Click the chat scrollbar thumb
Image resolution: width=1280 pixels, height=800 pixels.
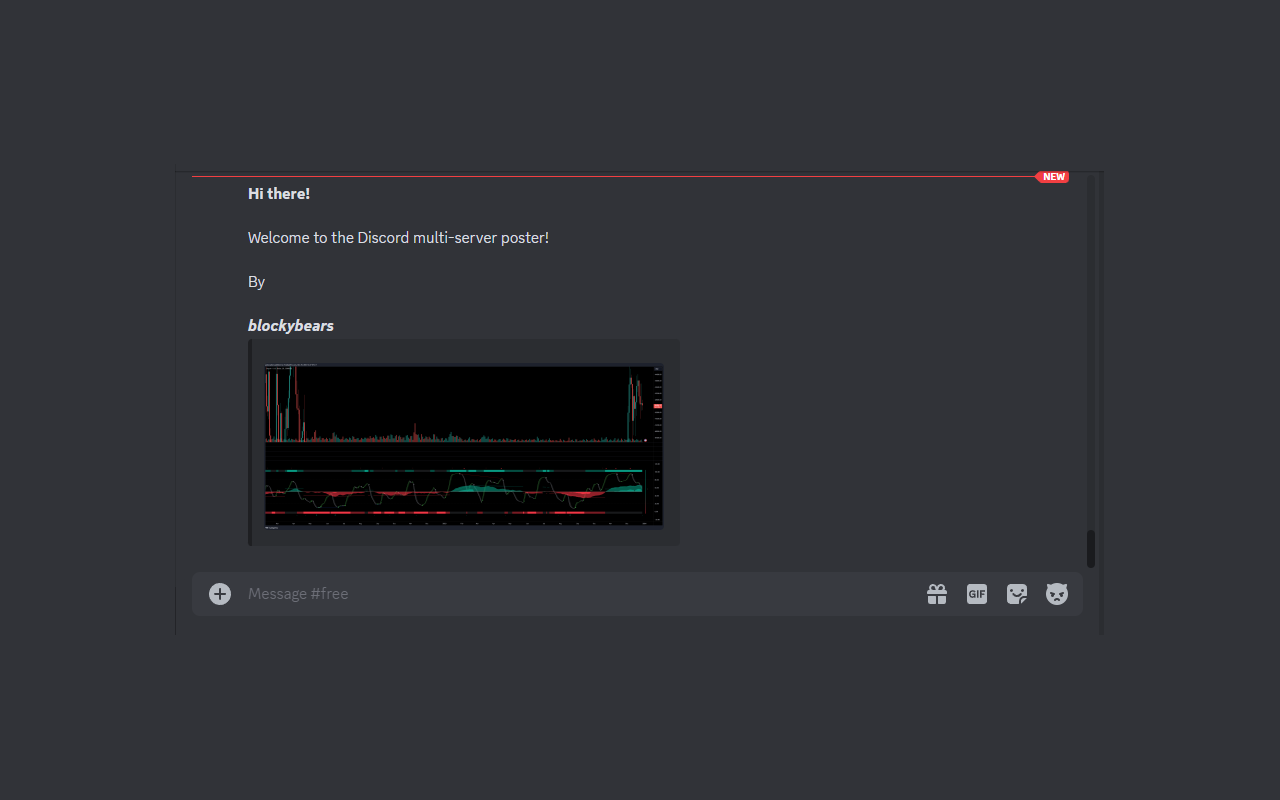[1091, 549]
